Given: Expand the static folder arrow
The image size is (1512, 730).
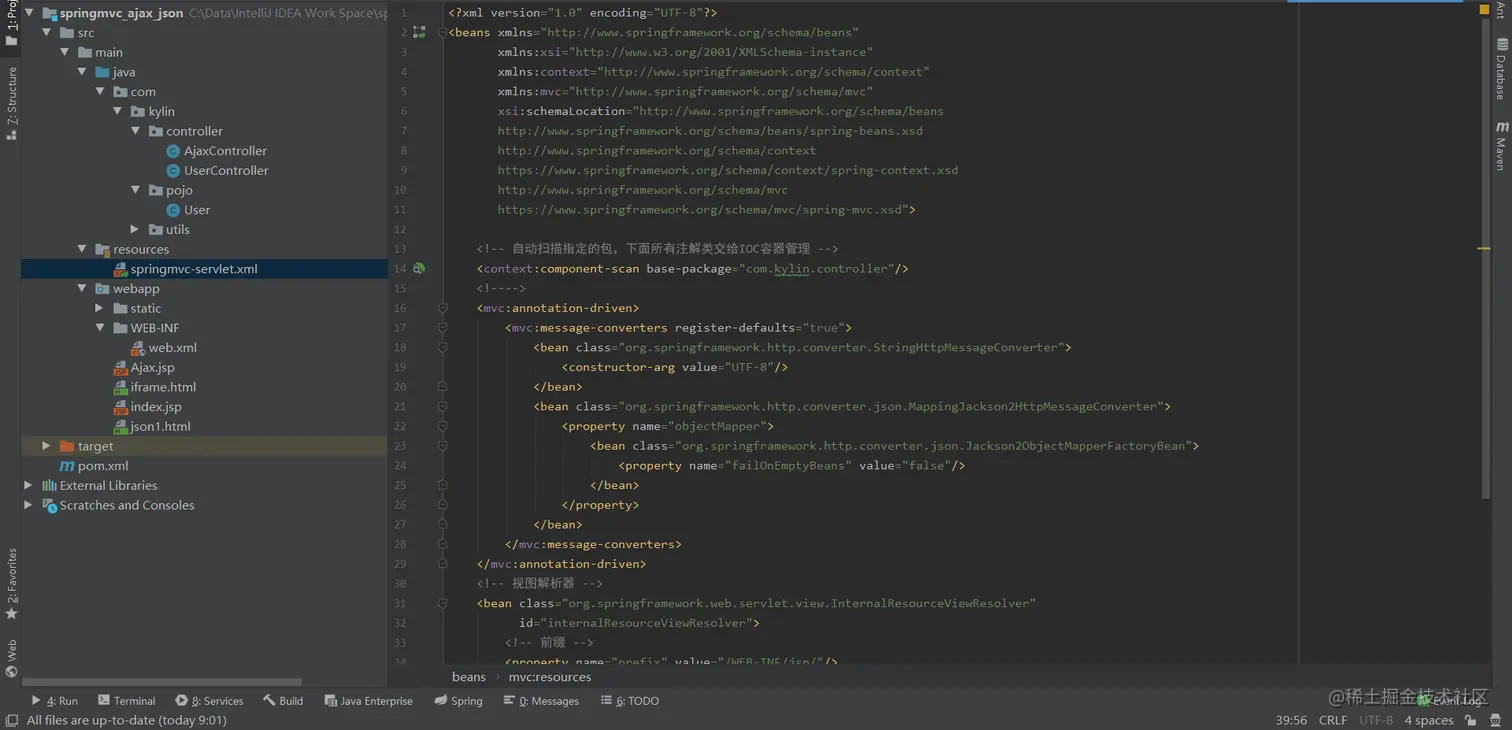Looking at the screenshot, I should 100,308.
